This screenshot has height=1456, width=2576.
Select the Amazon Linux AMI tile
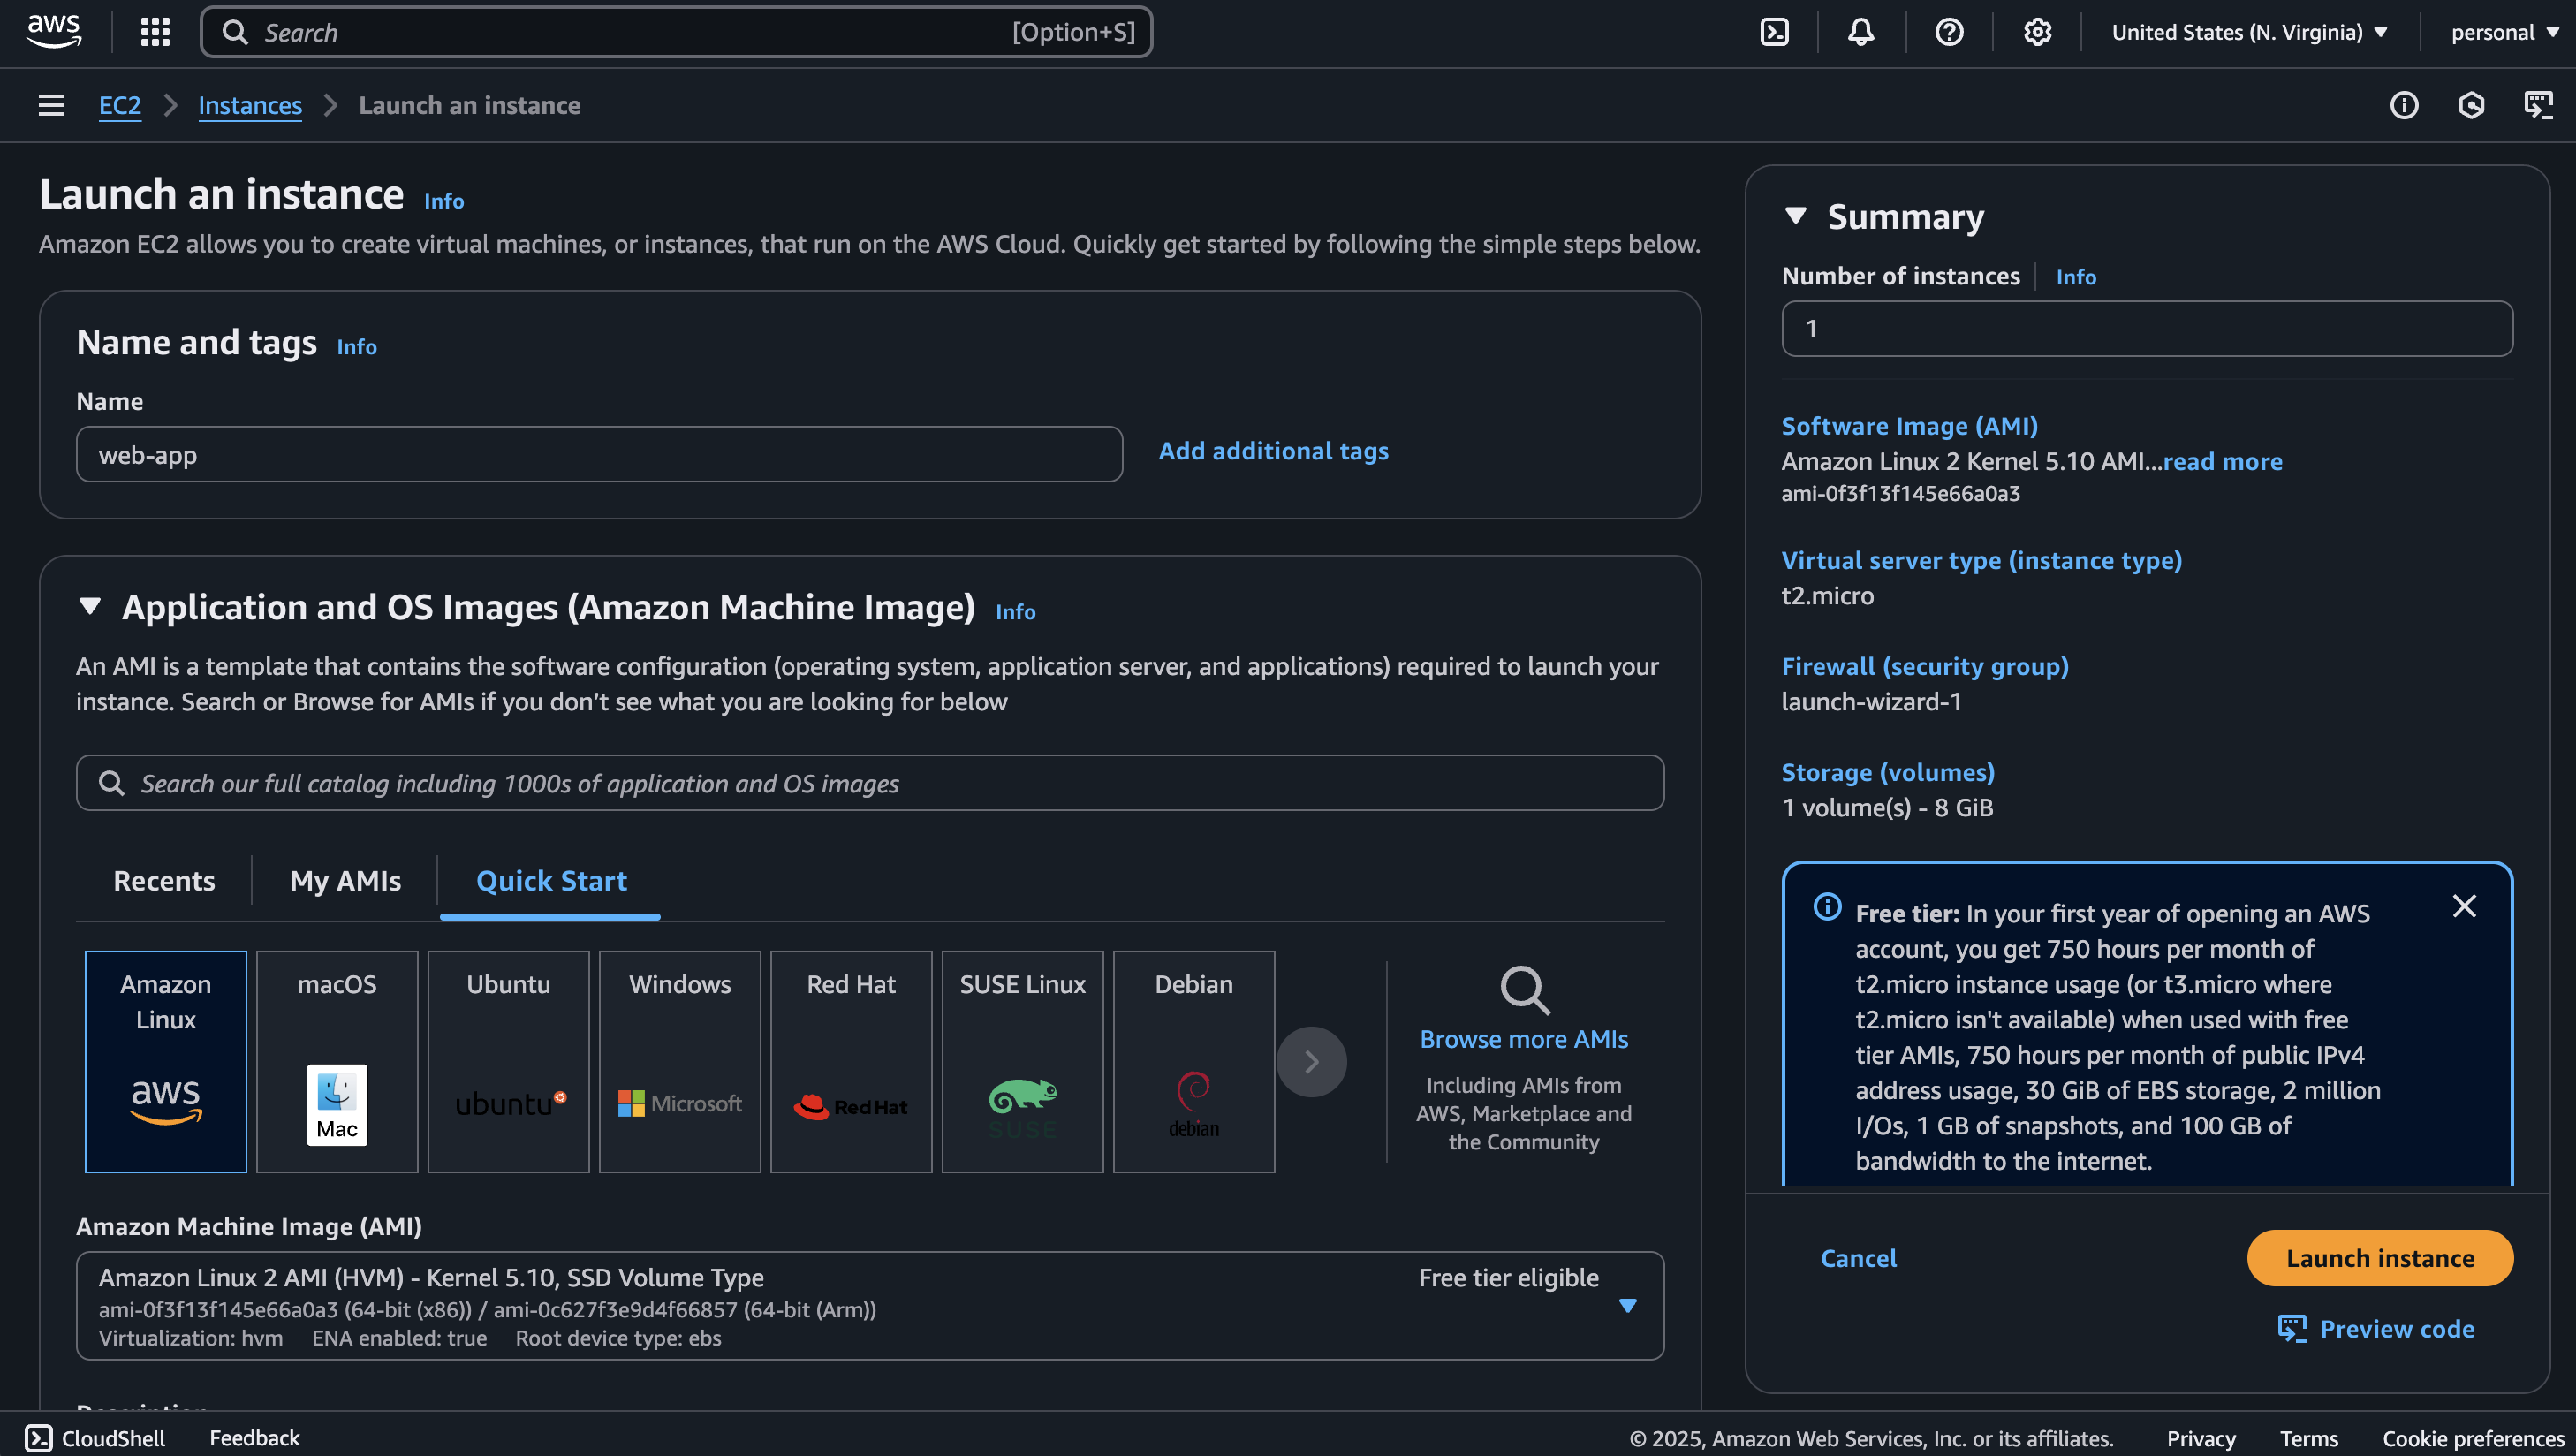(166, 1061)
